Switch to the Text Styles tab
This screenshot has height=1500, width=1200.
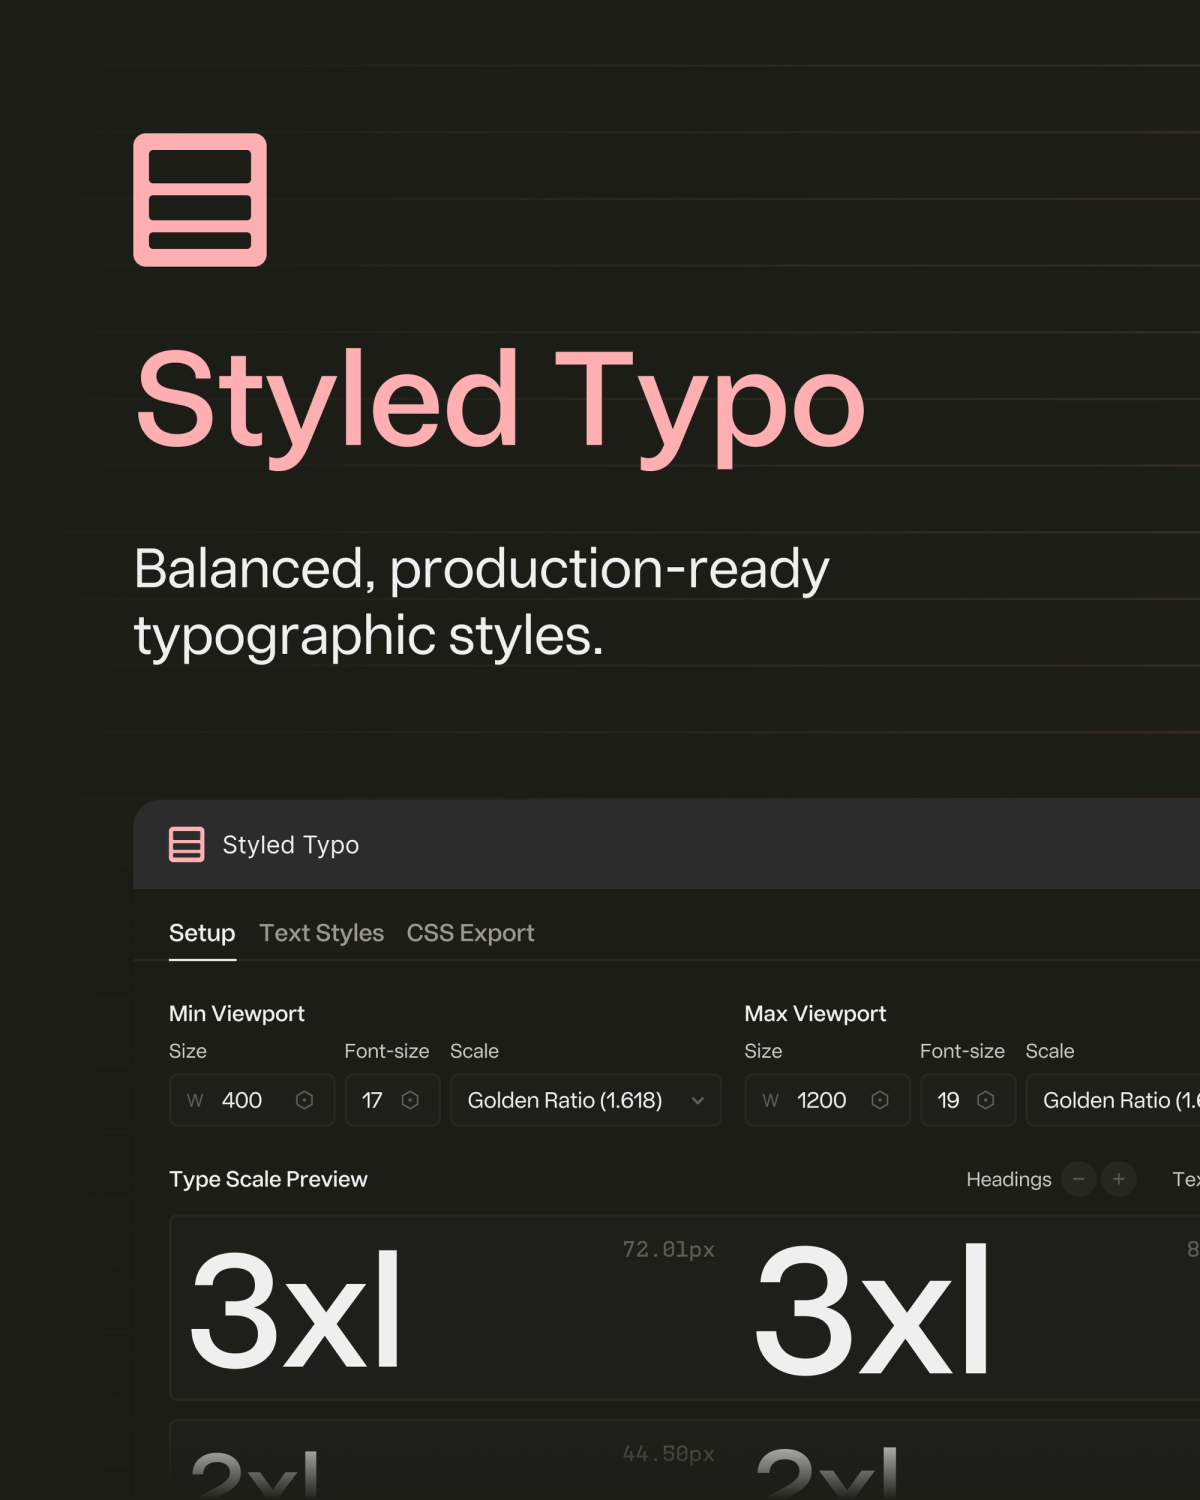coord(321,933)
